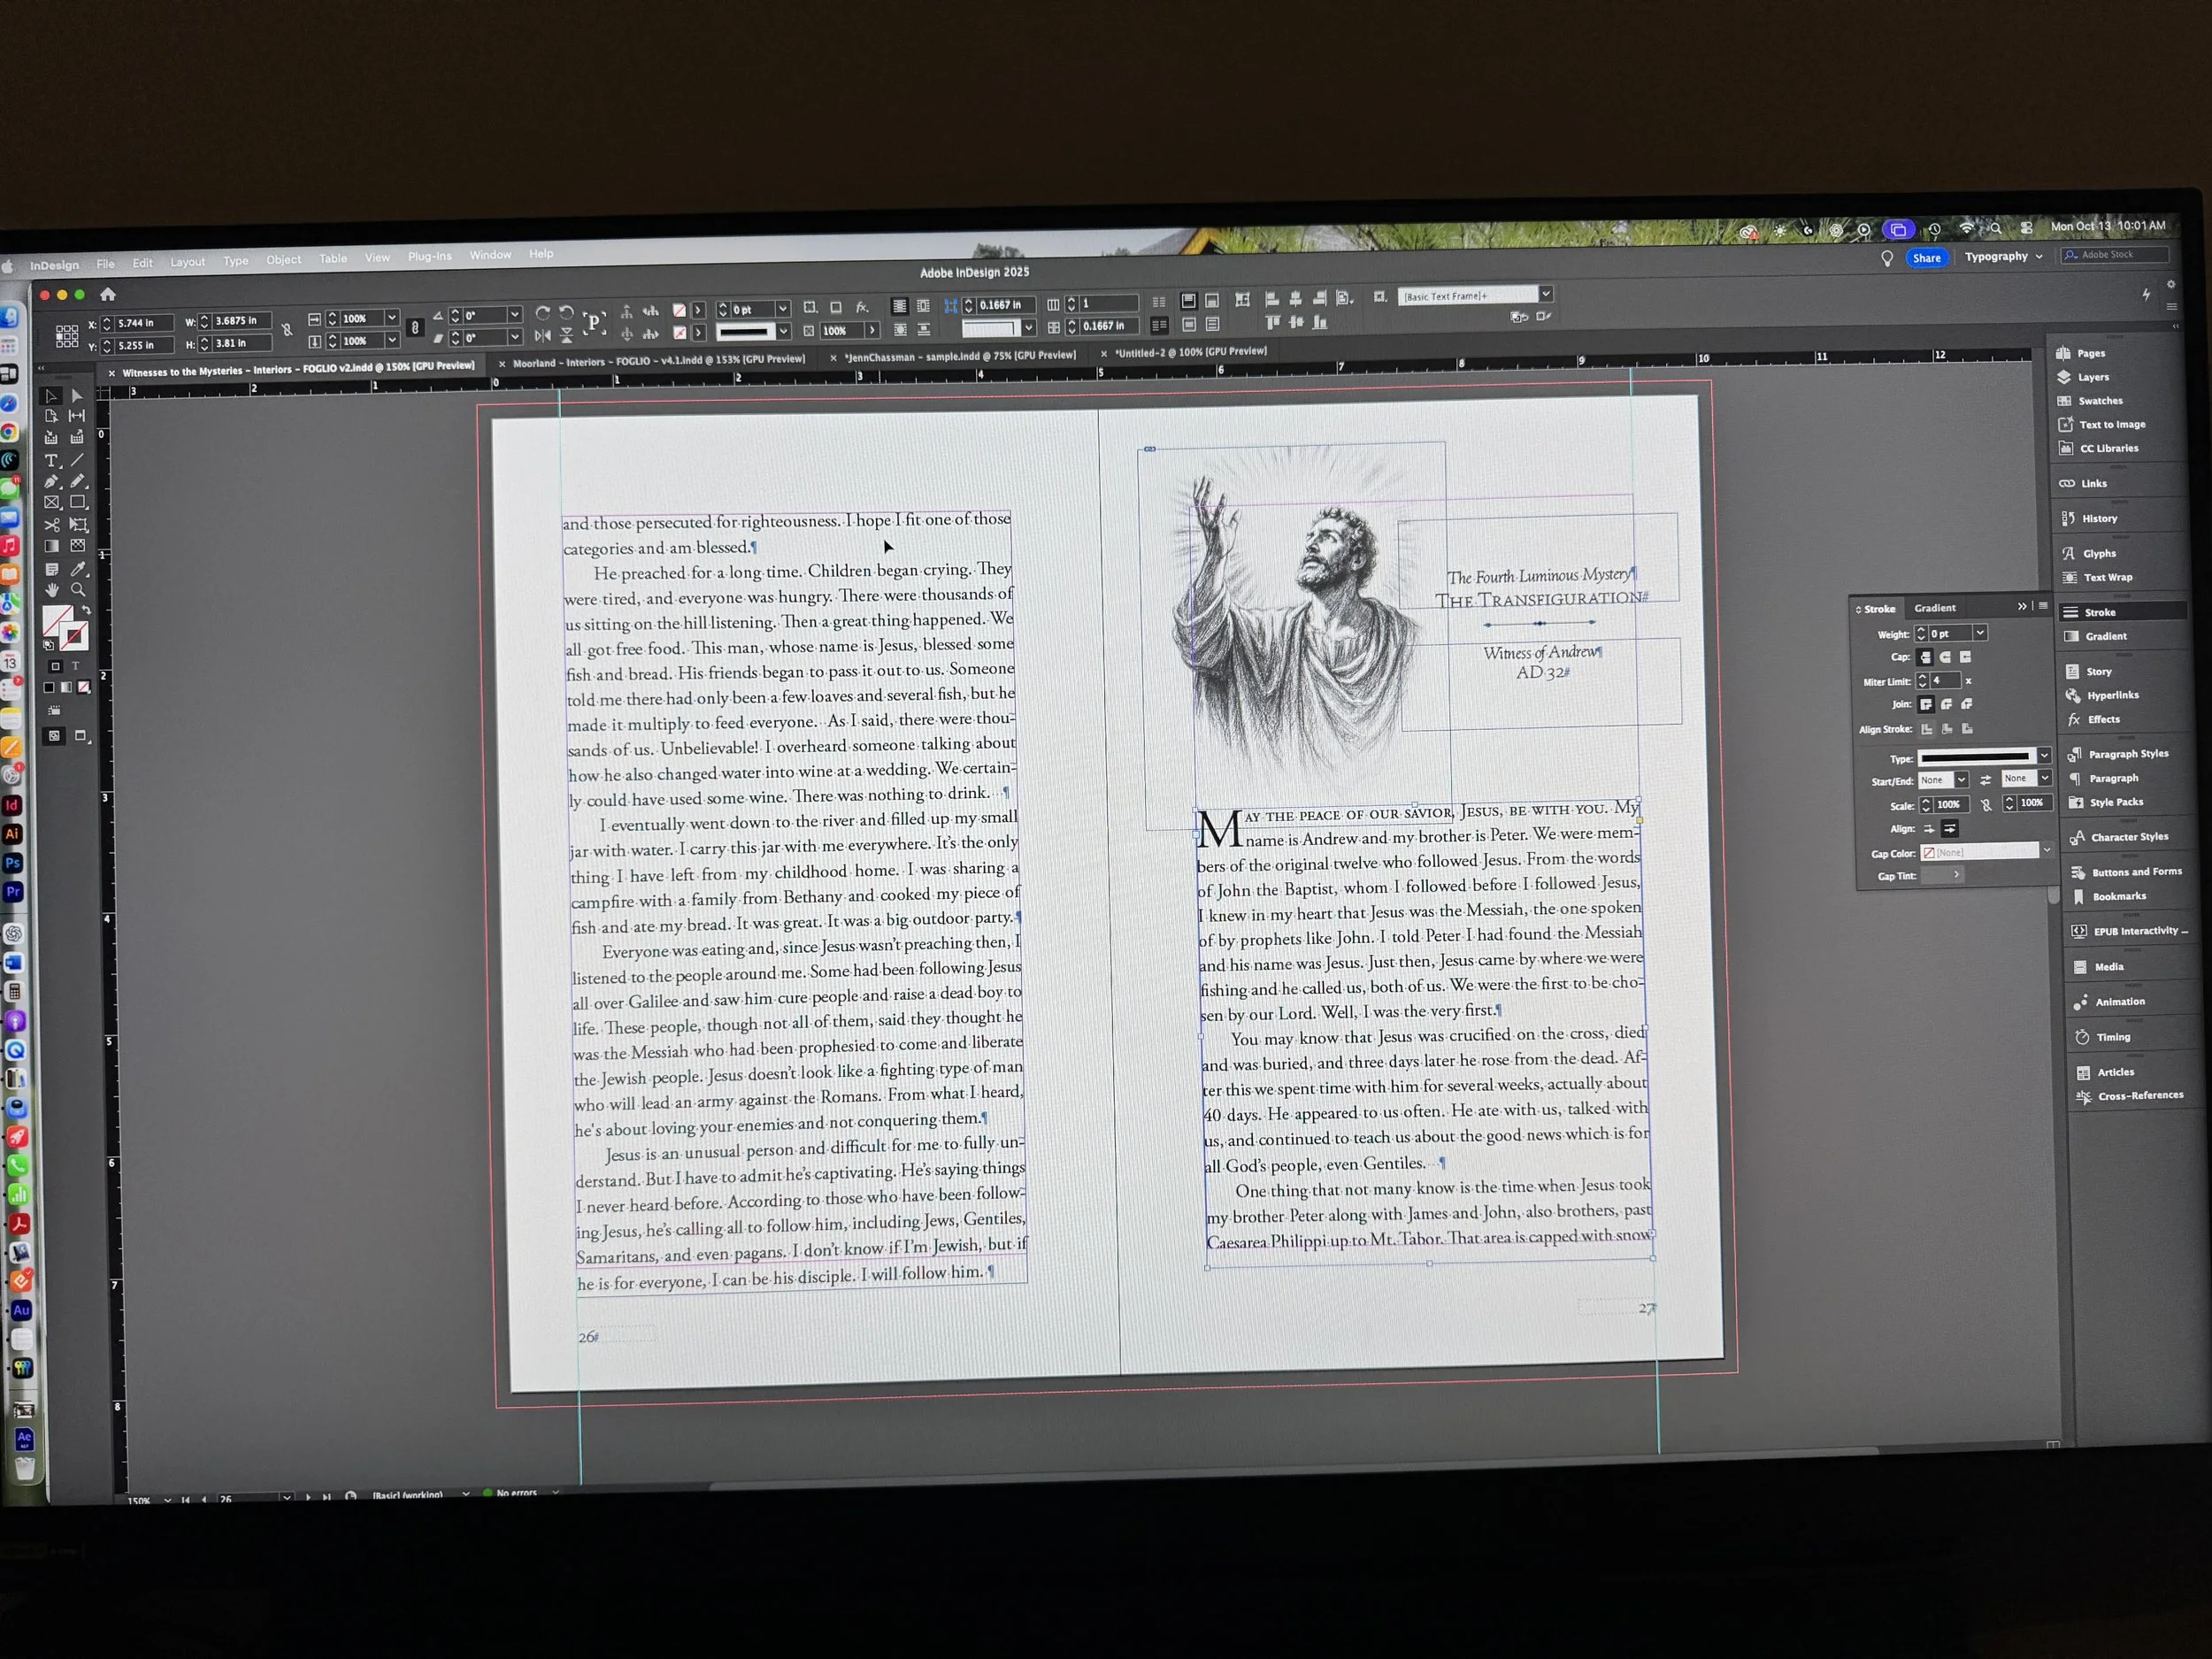Open the stroke Type dropdown
2212x1659 pixels.
pos(2044,756)
